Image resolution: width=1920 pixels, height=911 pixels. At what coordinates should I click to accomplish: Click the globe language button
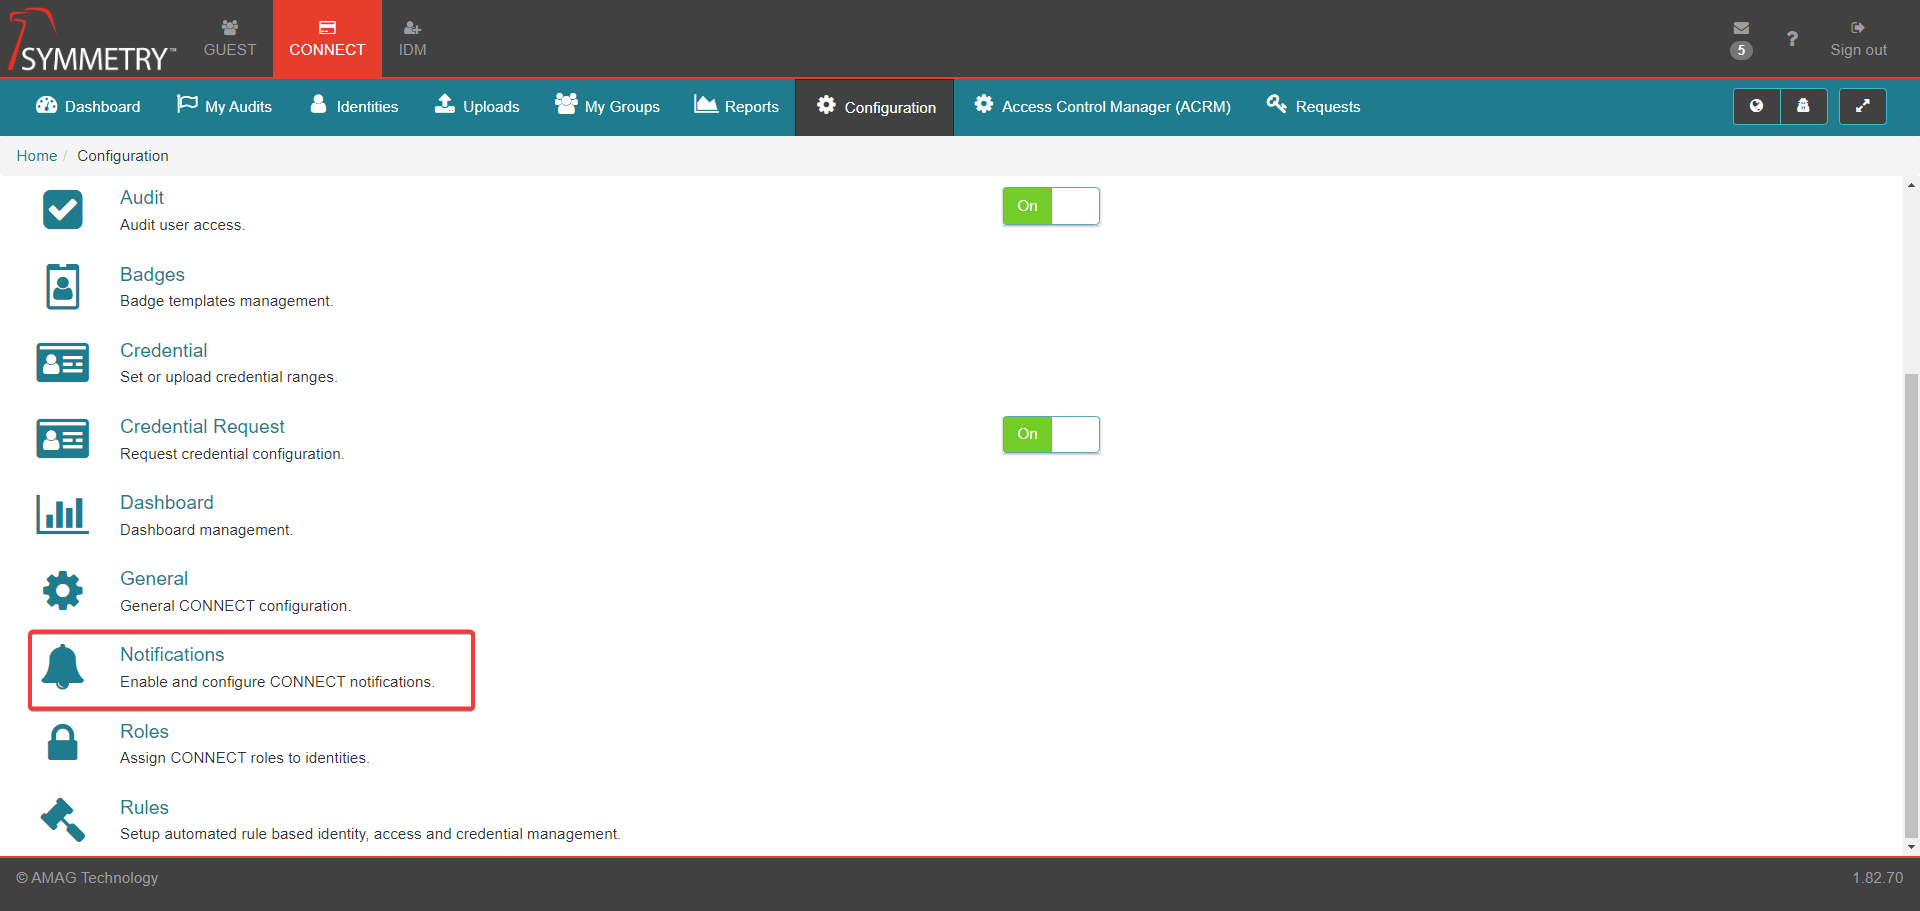click(1756, 106)
